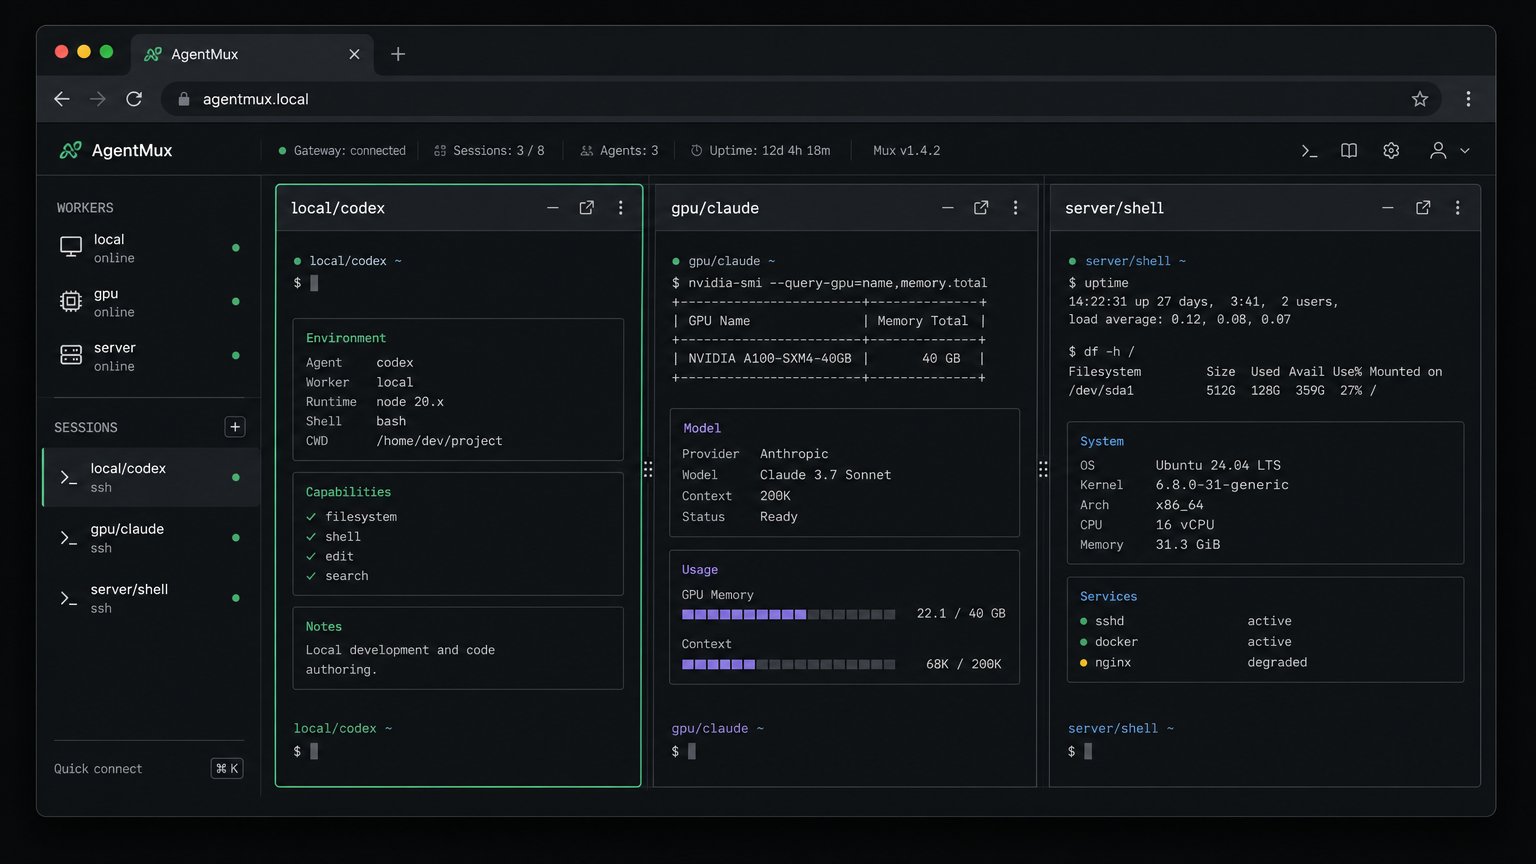Pop out the gpu/claude pane

981,208
